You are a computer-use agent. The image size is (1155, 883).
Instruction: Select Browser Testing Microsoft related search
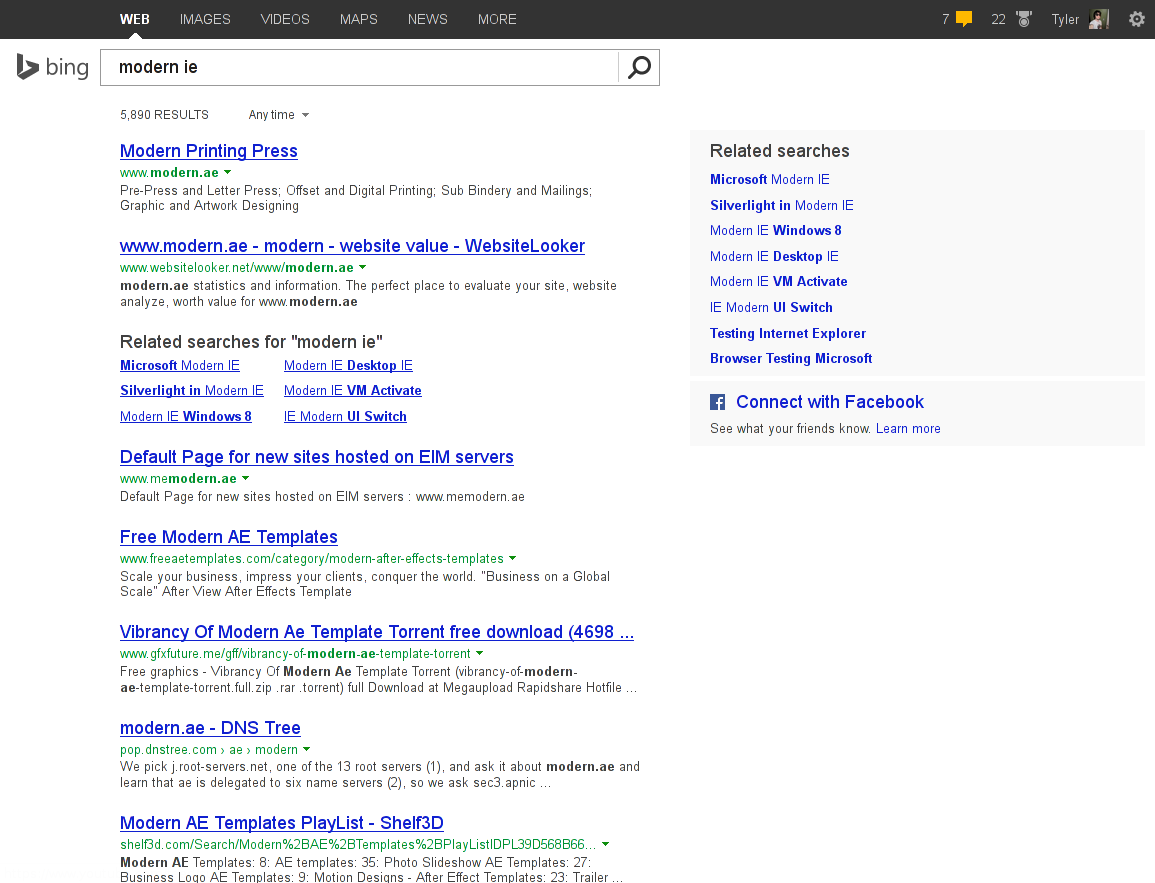pyautogui.click(x=791, y=359)
